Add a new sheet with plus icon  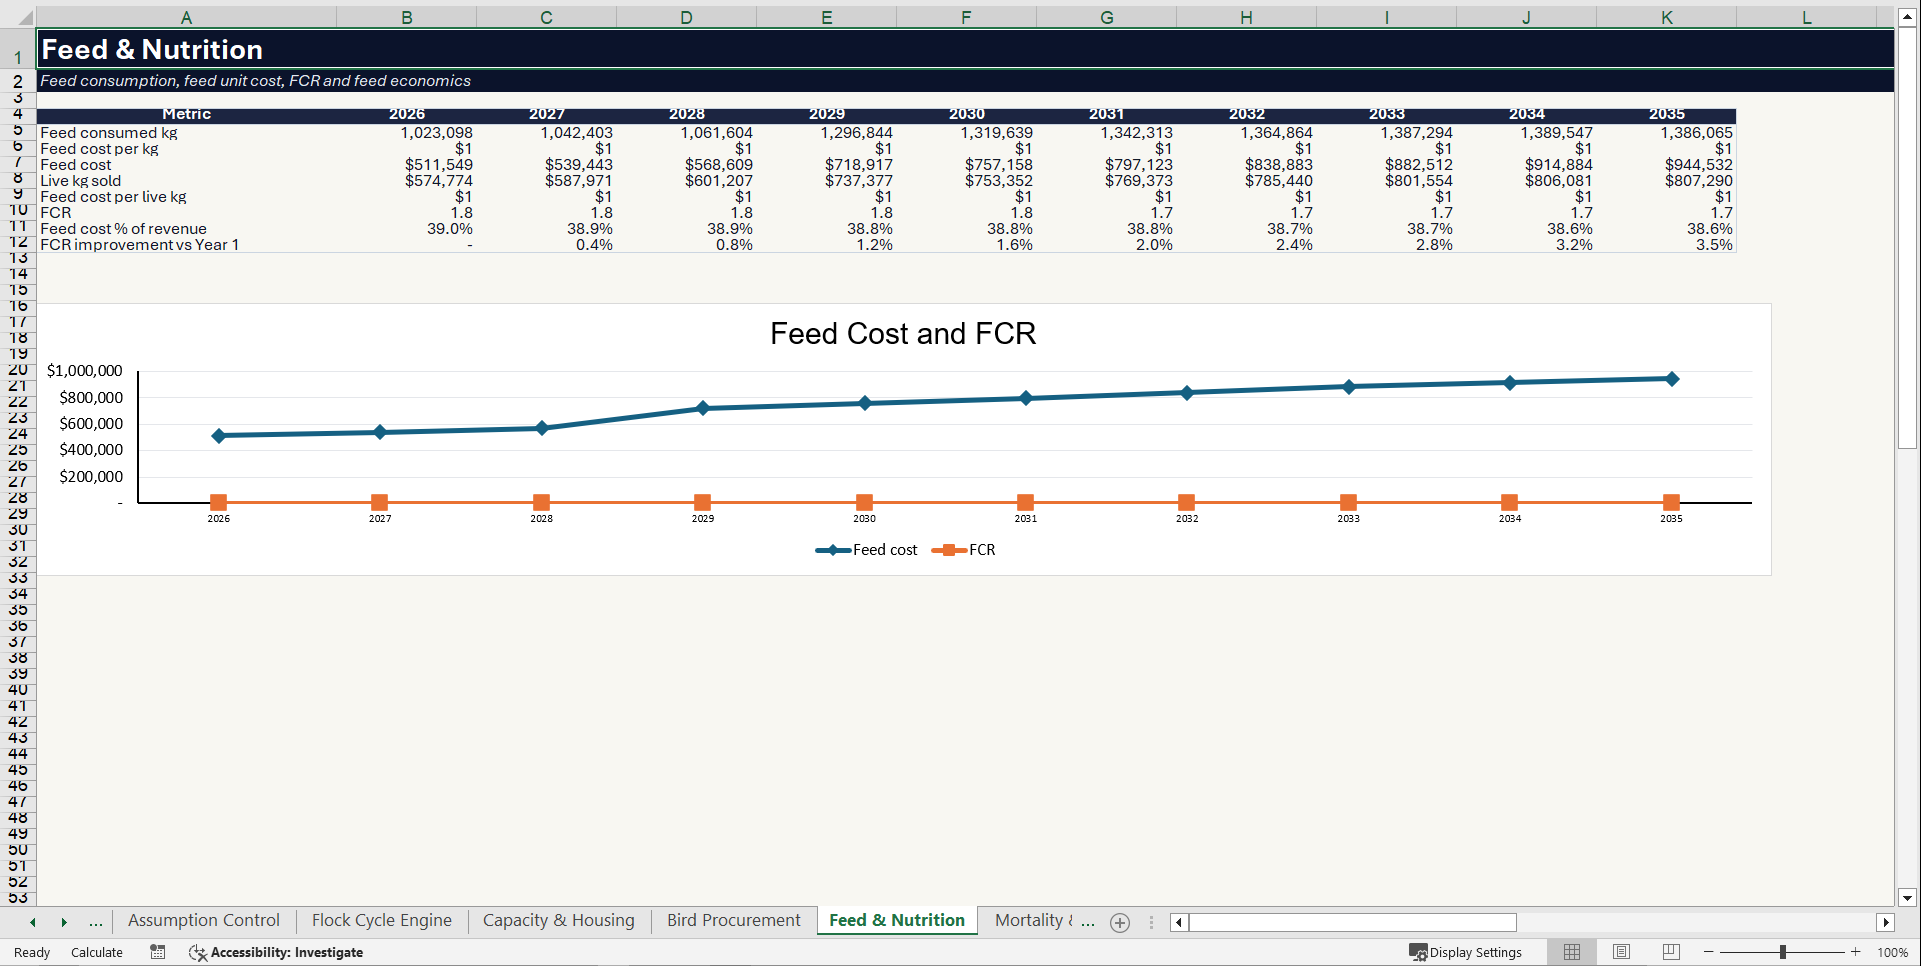[x=1120, y=923]
